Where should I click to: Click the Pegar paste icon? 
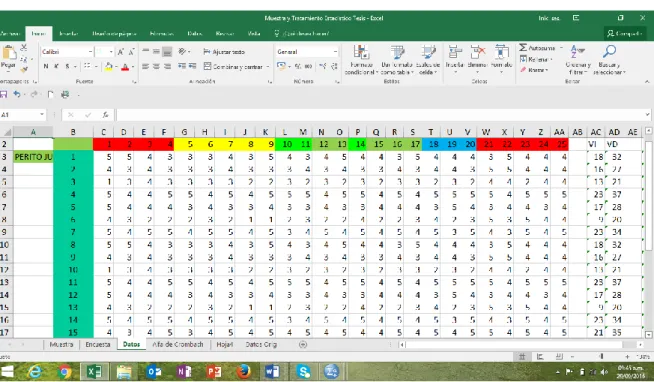click(9, 53)
